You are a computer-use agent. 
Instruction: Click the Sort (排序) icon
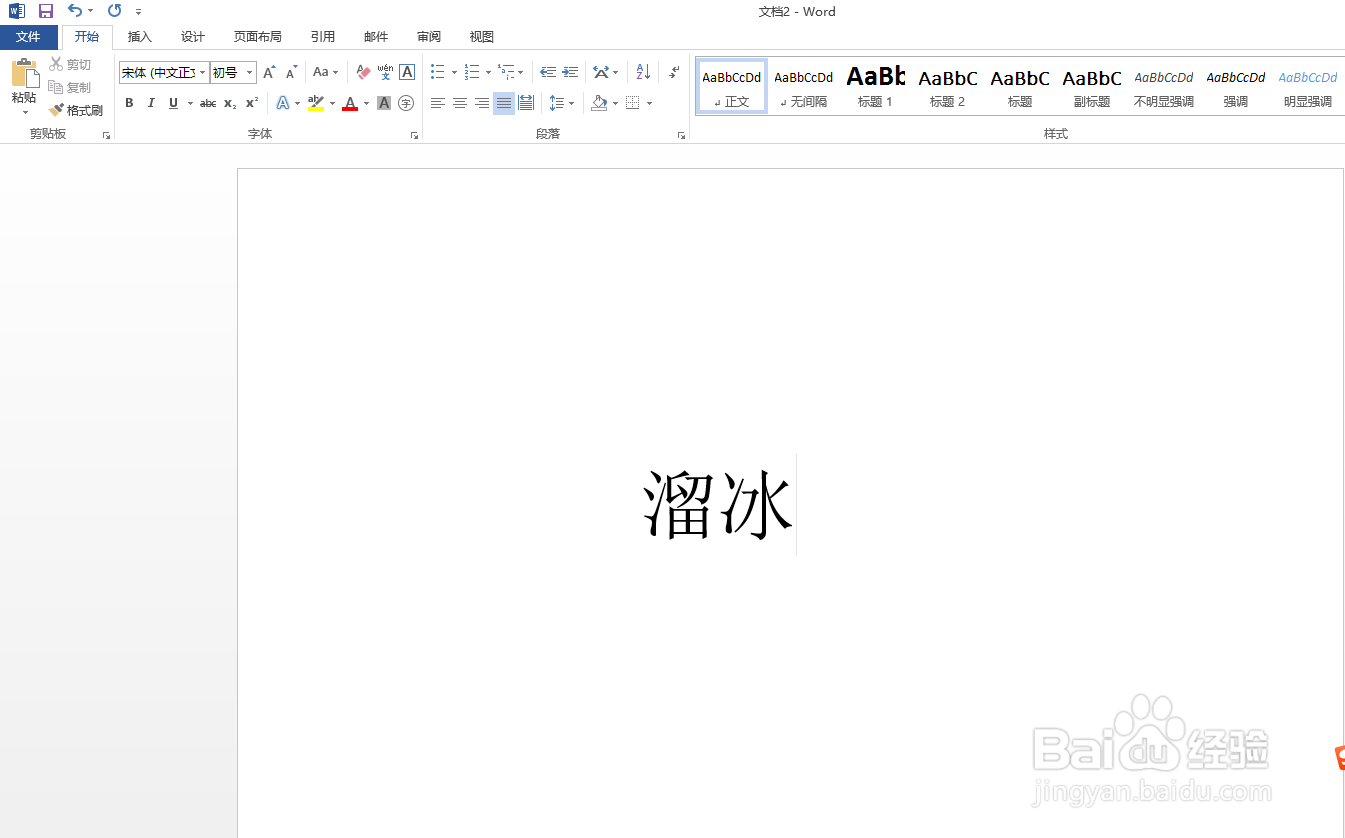pos(641,72)
